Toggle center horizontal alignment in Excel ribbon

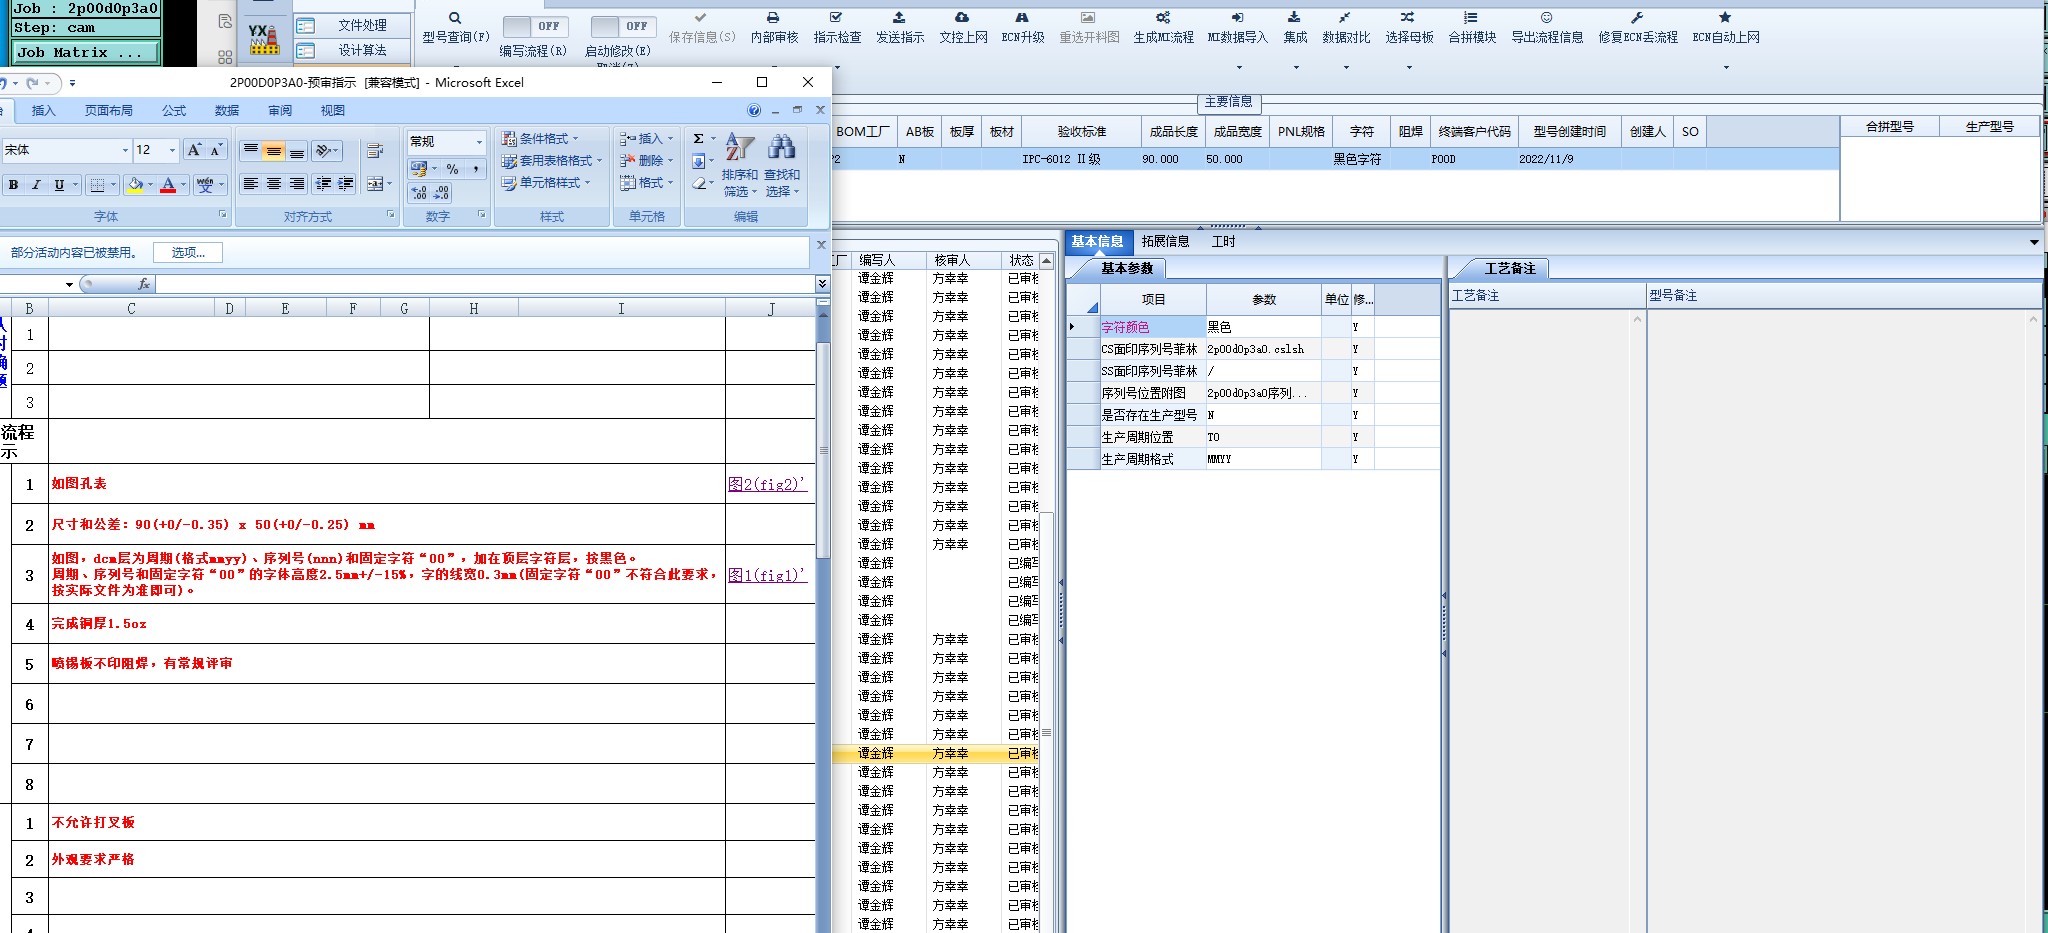273,184
